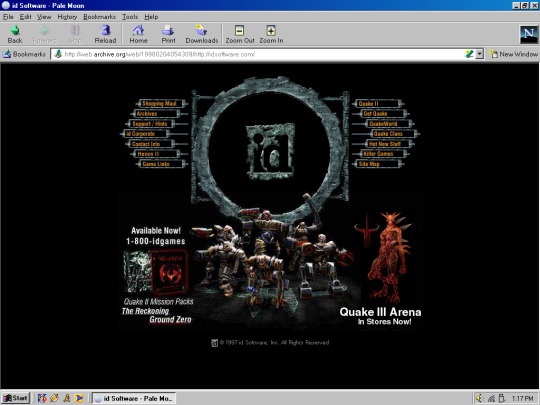Click the Quake III Arena title text
Image resolution: width=540 pixels, height=405 pixels.
(380, 312)
